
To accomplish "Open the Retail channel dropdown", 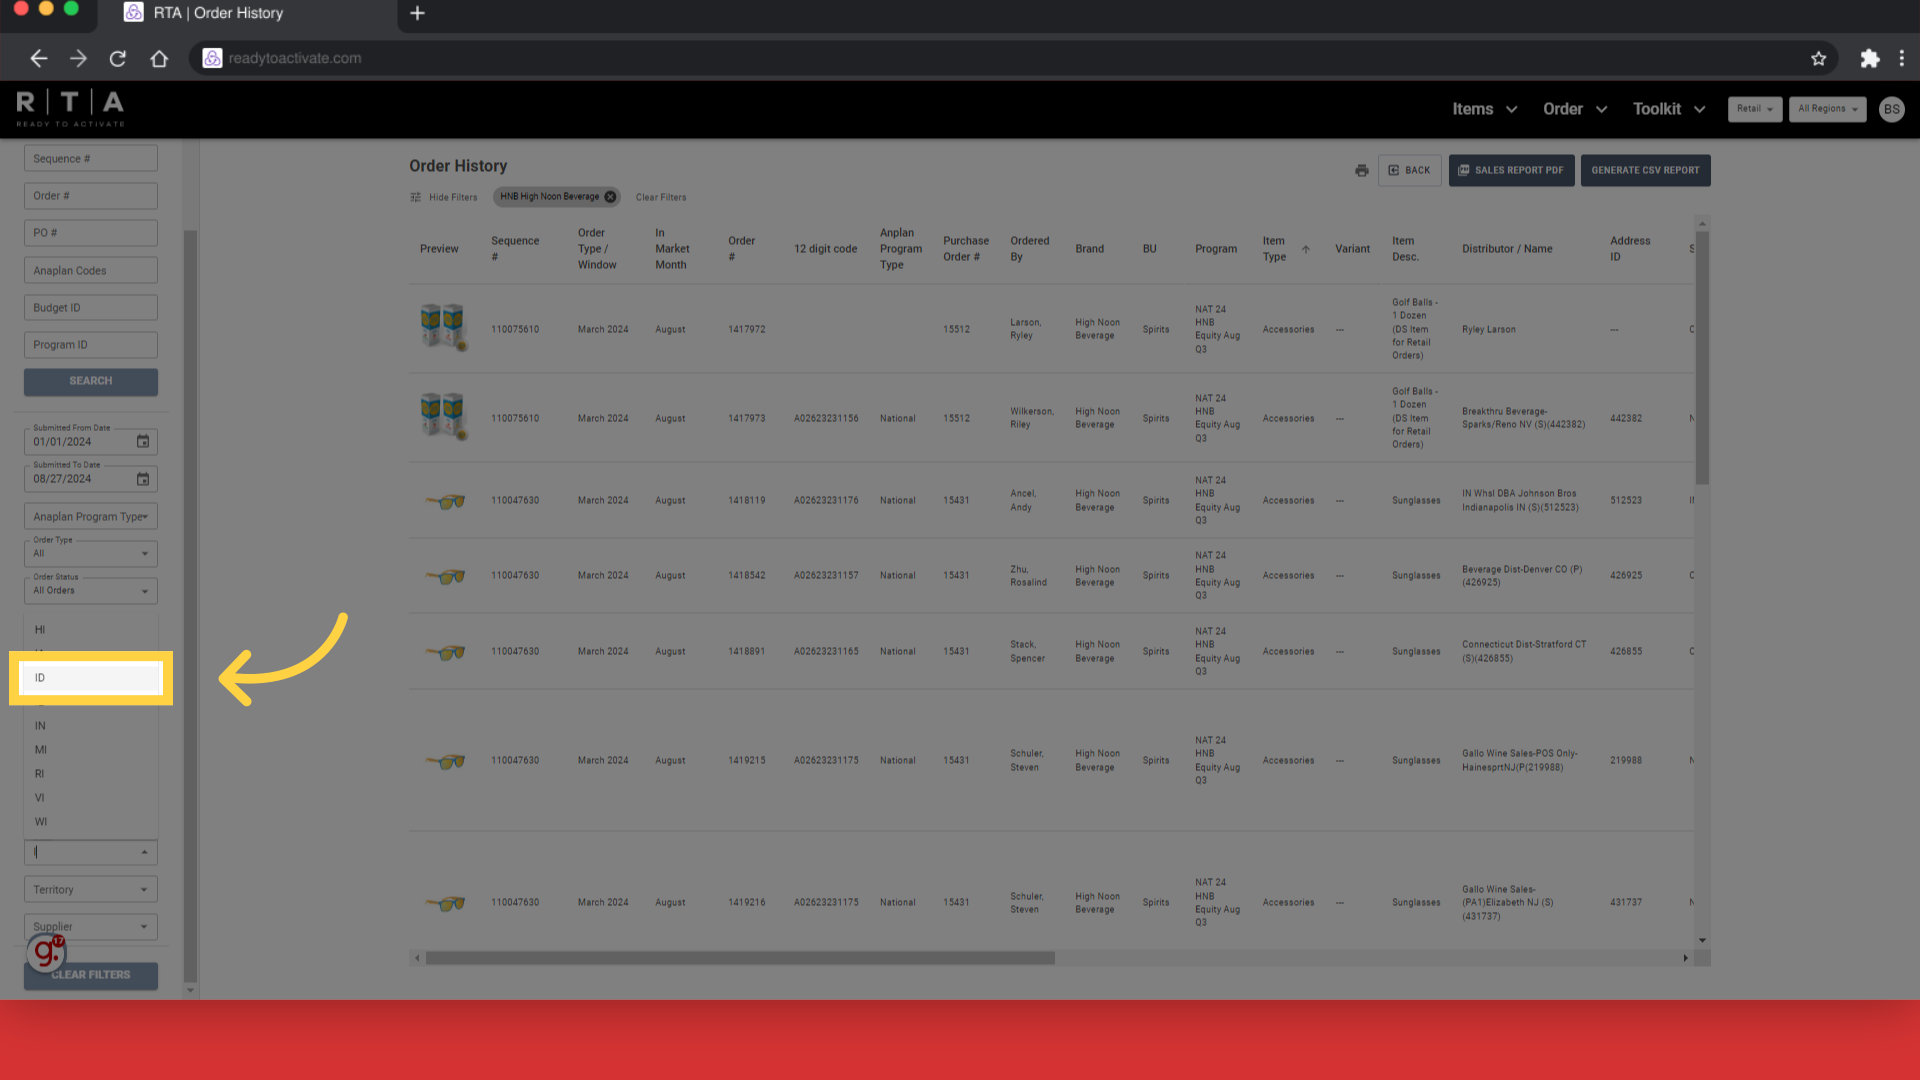I will [x=1755, y=109].
